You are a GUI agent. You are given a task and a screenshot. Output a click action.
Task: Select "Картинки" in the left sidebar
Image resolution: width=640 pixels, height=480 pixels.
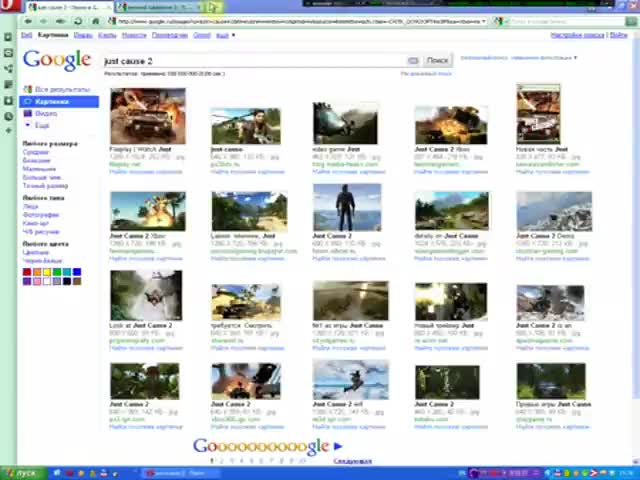click(52, 101)
